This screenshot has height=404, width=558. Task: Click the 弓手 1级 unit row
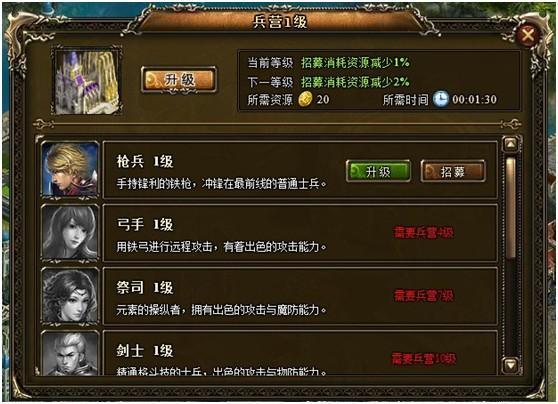click(x=300, y=232)
